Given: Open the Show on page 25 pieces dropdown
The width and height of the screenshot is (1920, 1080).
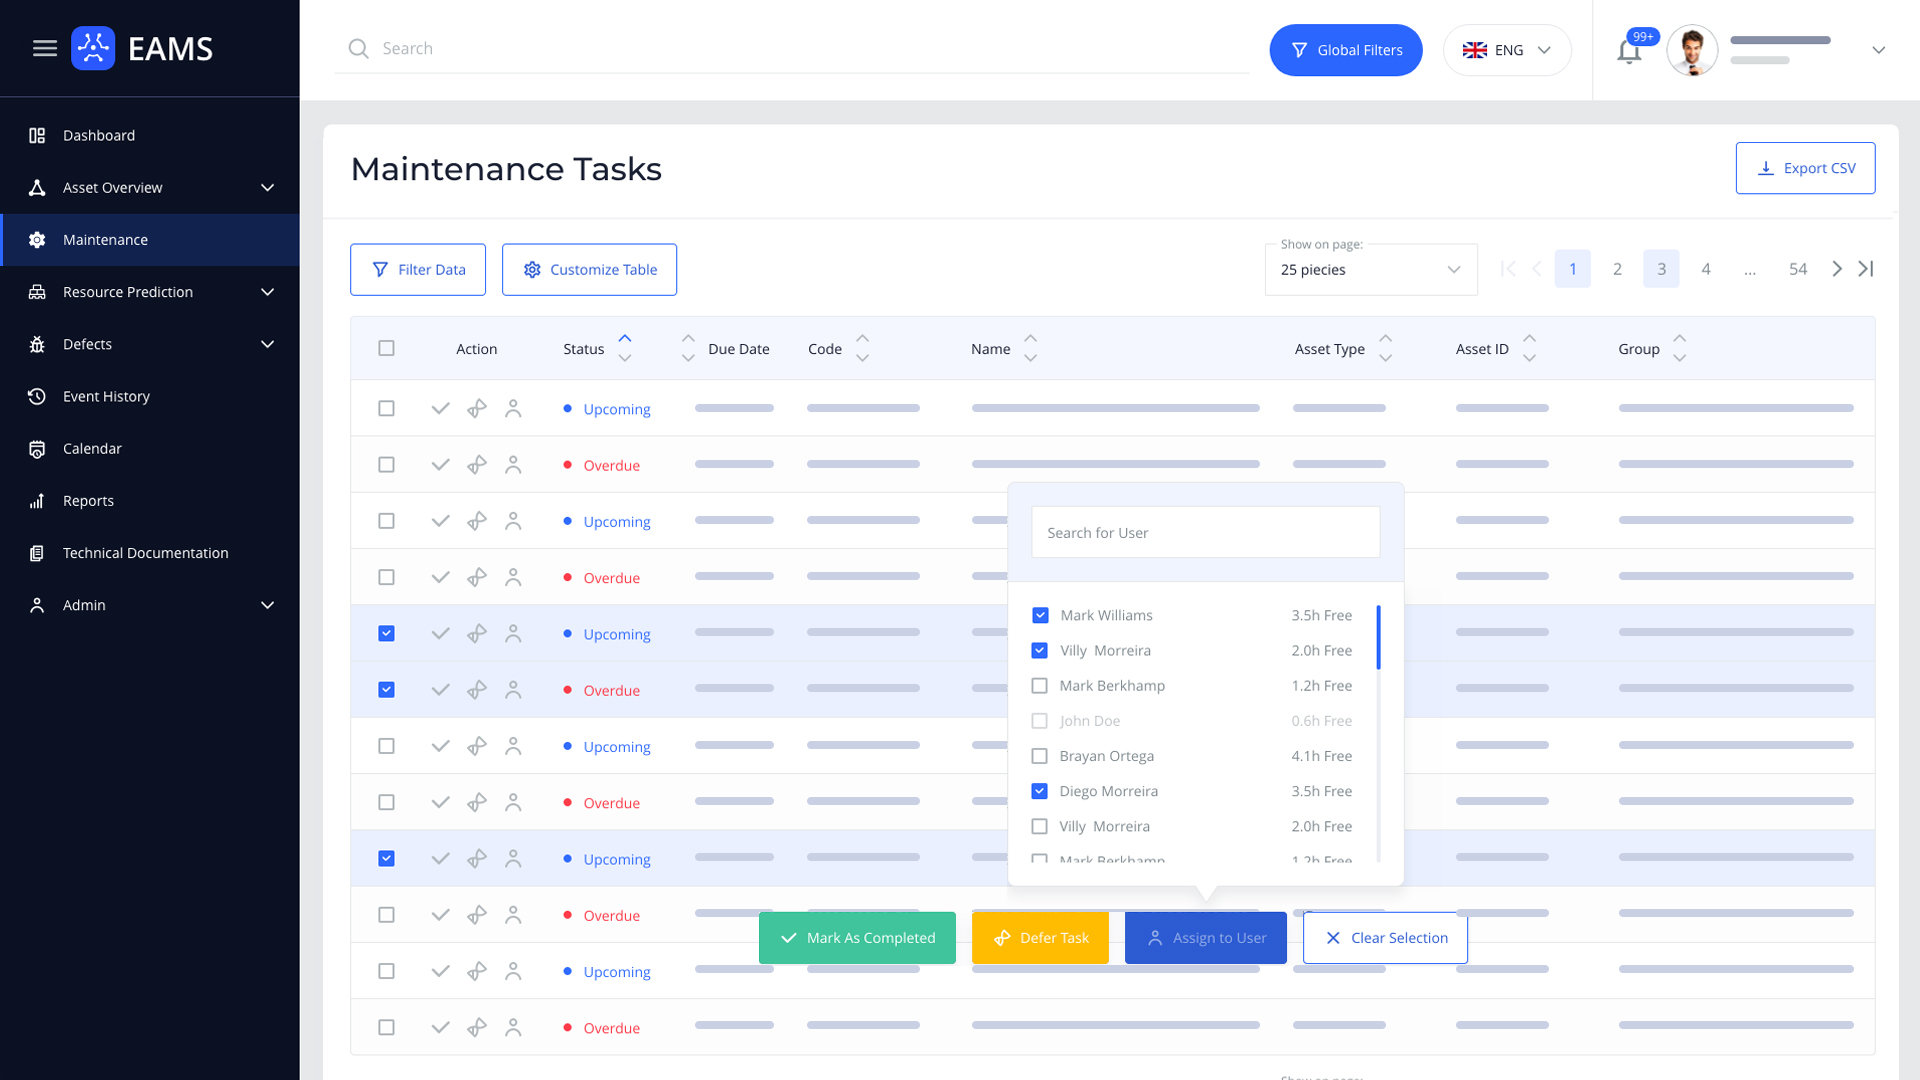Looking at the screenshot, I should click(1370, 269).
